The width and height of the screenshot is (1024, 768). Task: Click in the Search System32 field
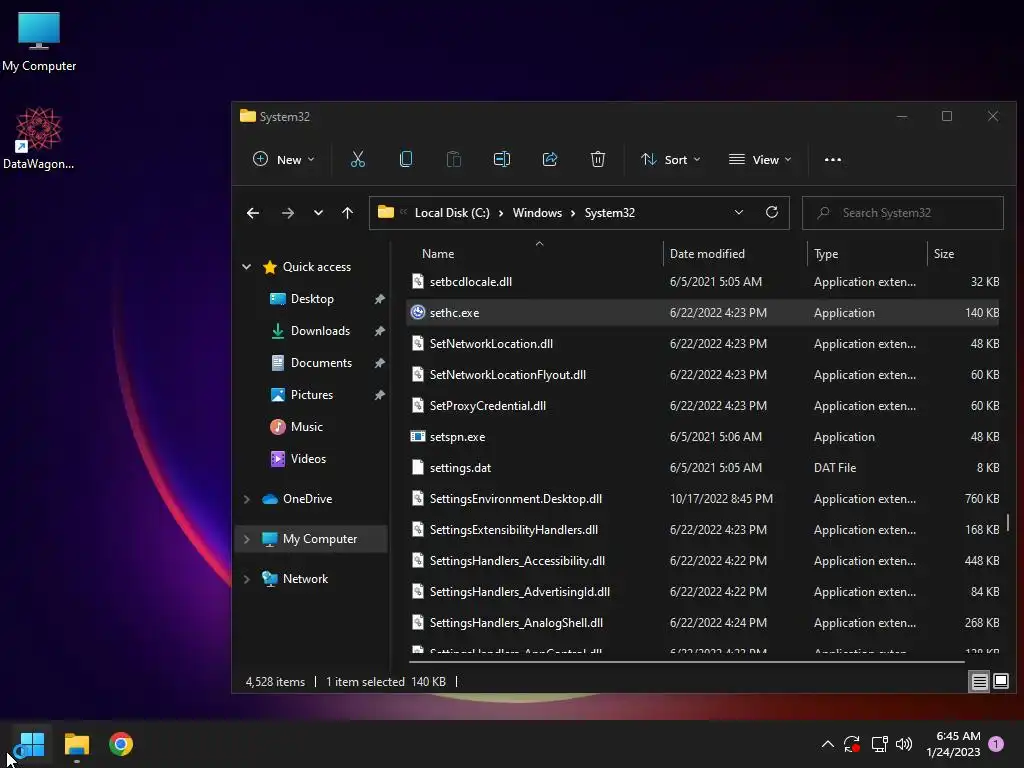(x=903, y=213)
